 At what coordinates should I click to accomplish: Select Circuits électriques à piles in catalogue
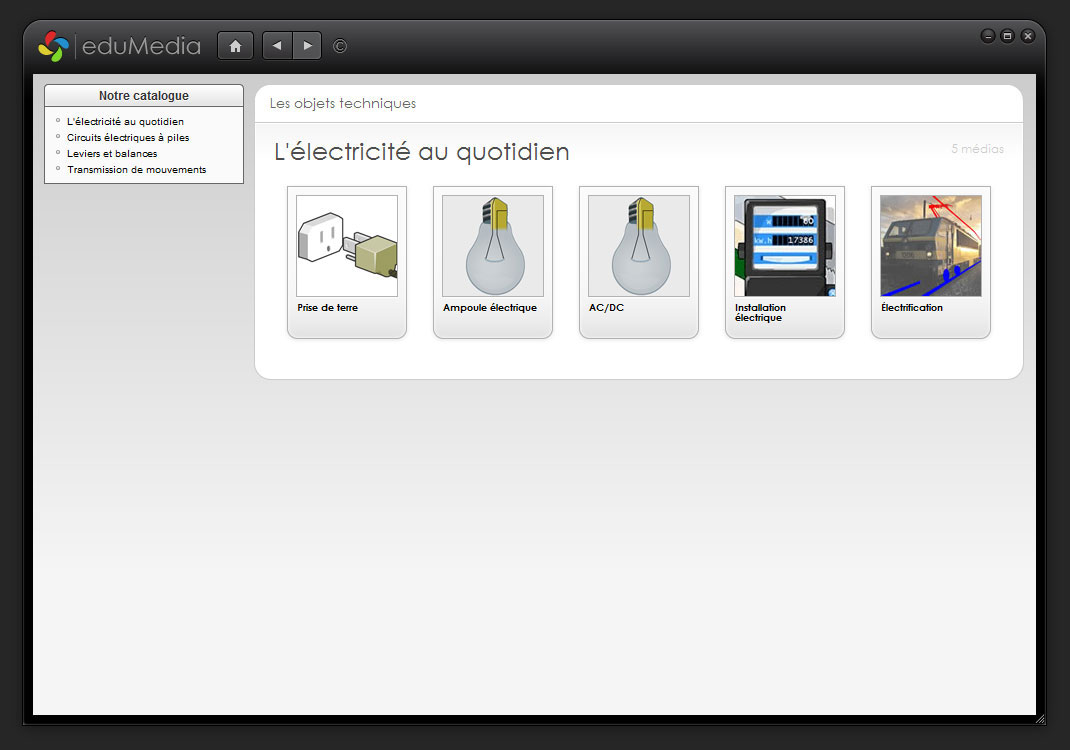pos(128,138)
